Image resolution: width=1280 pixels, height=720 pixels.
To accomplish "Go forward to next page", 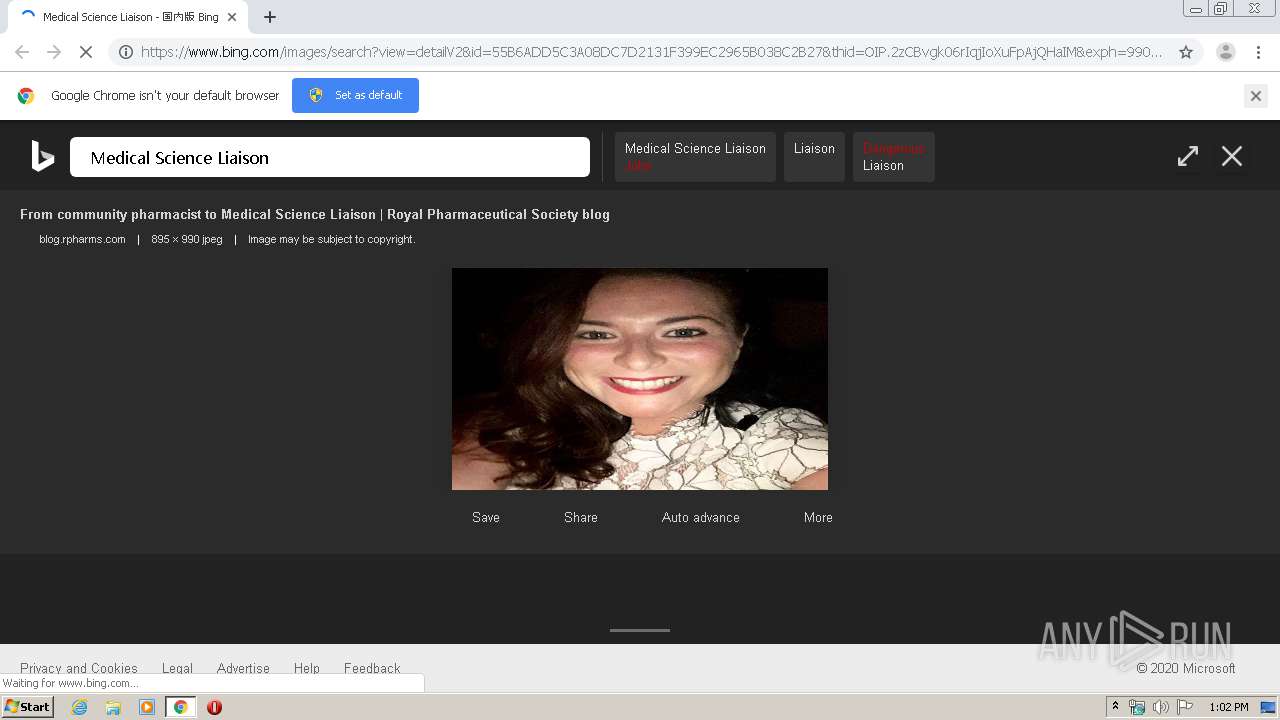I will 54,52.
